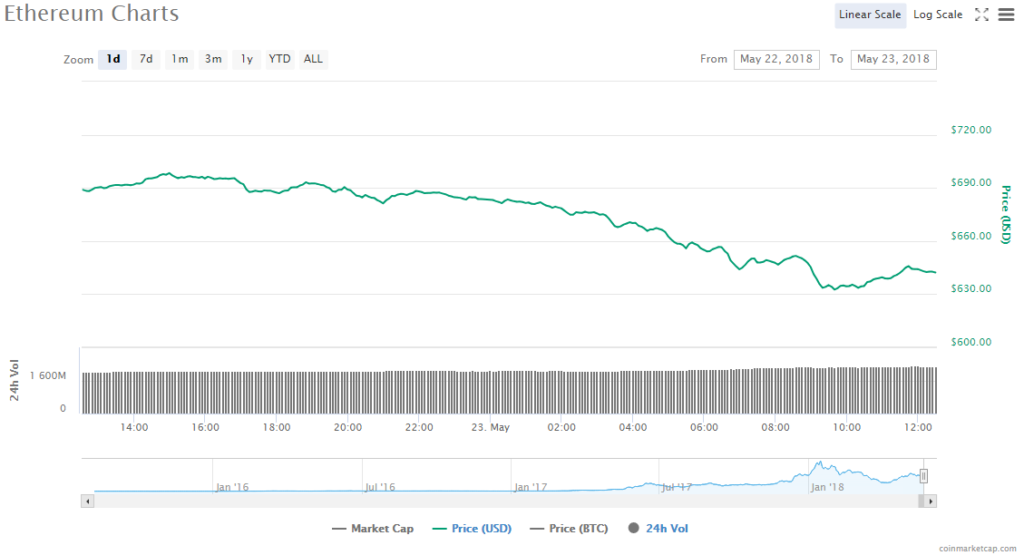Set zoom range to 1m
The image size is (1024, 555).
(x=179, y=59)
